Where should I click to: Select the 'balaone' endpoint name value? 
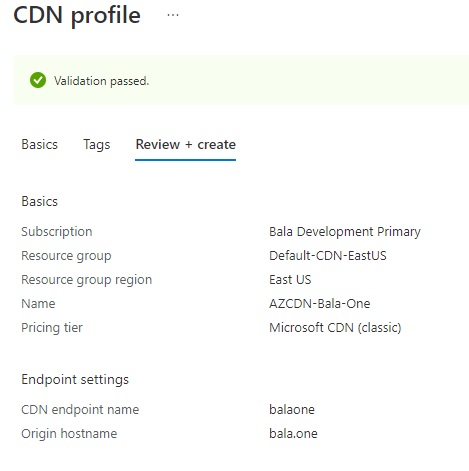[x=292, y=410]
